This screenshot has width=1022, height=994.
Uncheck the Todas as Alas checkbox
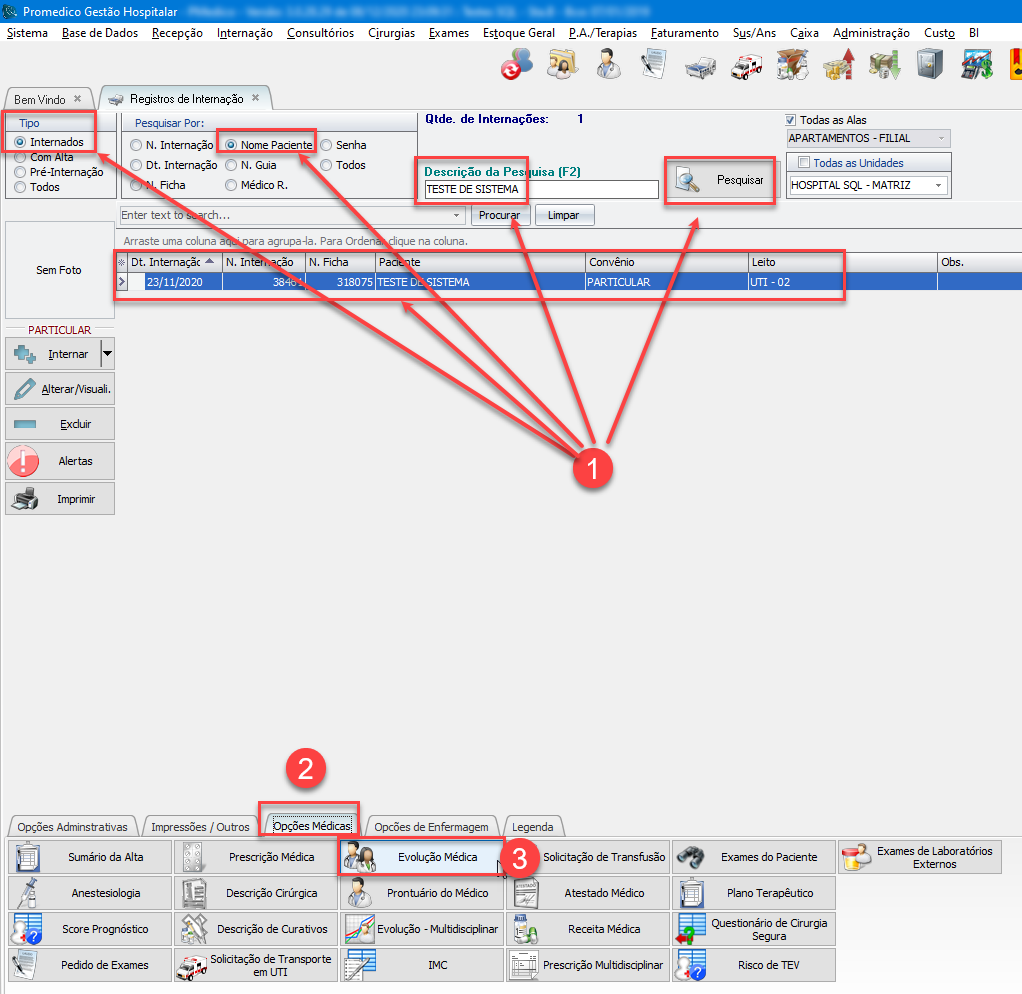click(792, 120)
